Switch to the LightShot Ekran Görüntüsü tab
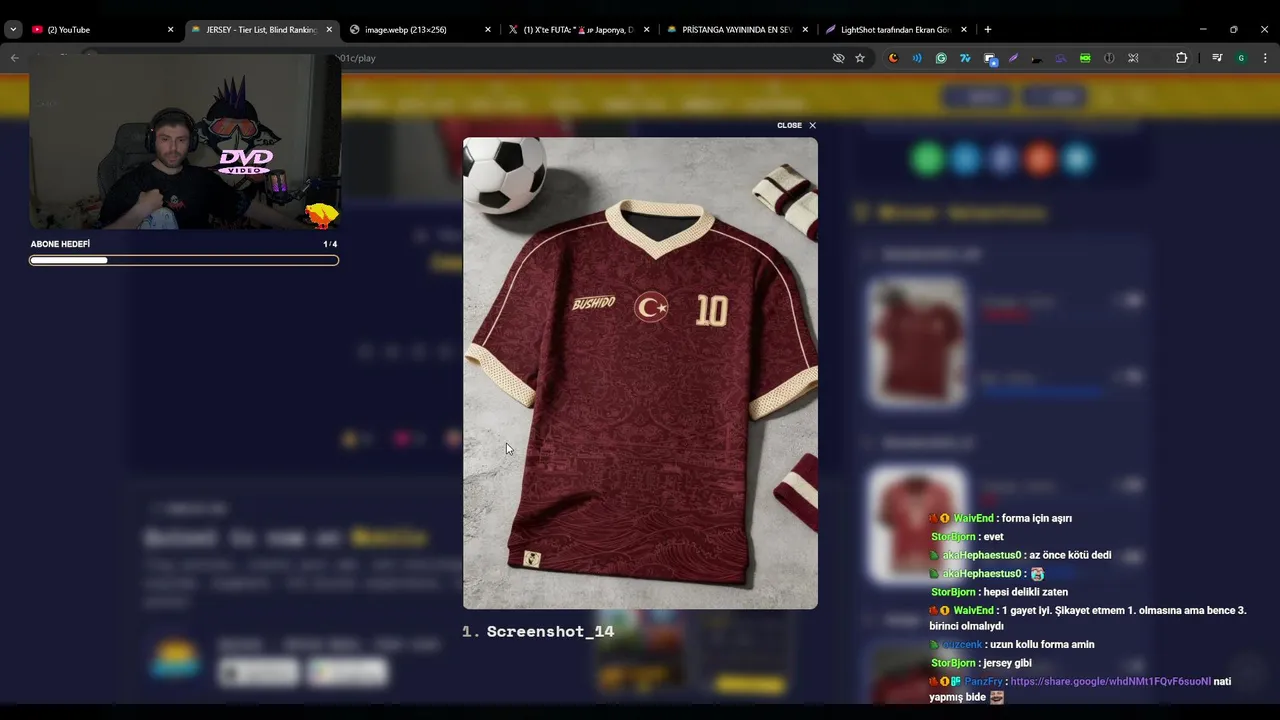Viewport: 1280px width, 720px height. 895,30
